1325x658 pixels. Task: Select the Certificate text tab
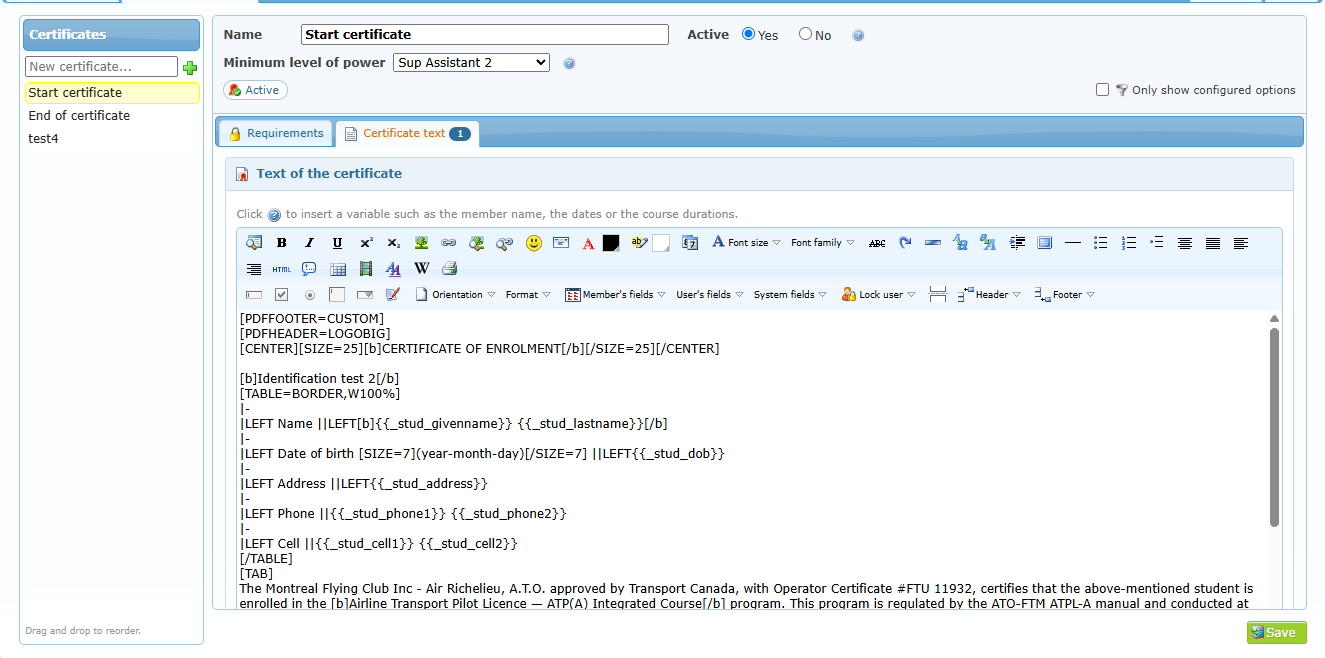[x=407, y=133]
